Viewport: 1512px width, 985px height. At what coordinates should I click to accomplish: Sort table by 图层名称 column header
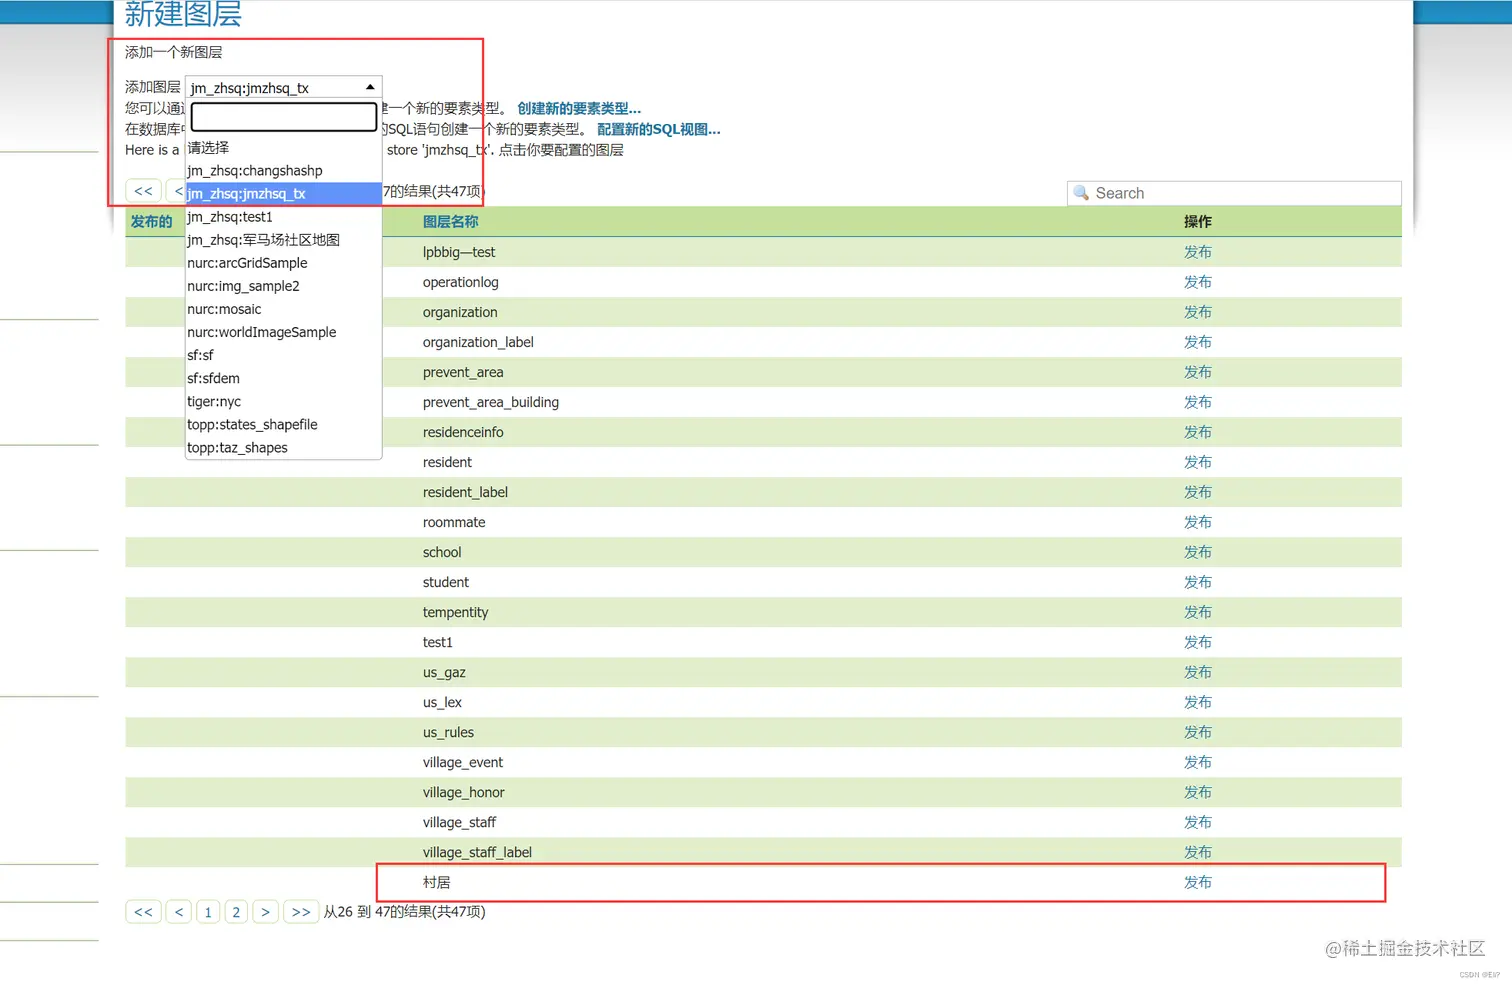(451, 221)
